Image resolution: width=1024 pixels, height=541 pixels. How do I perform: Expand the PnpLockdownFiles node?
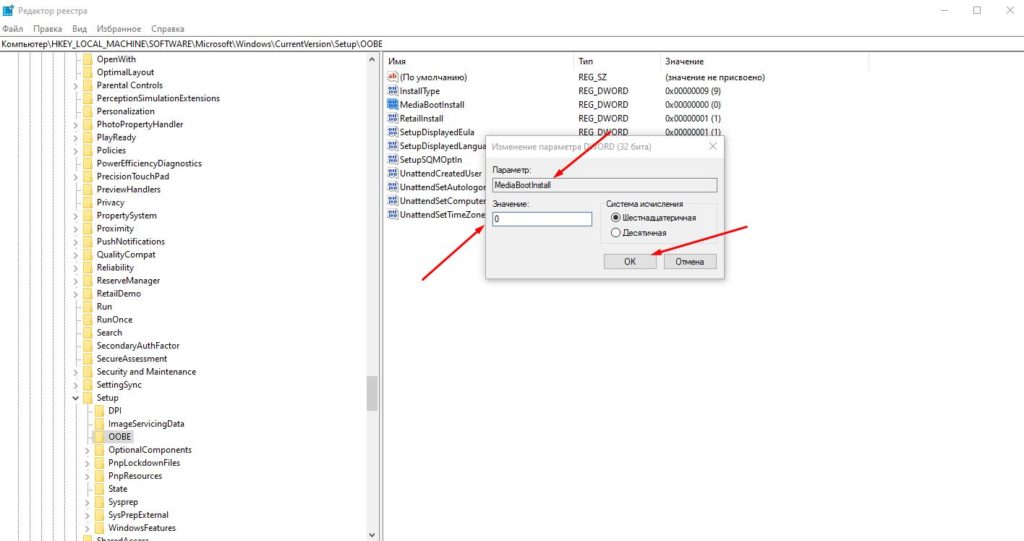pyautogui.click(x=88, y=463)
